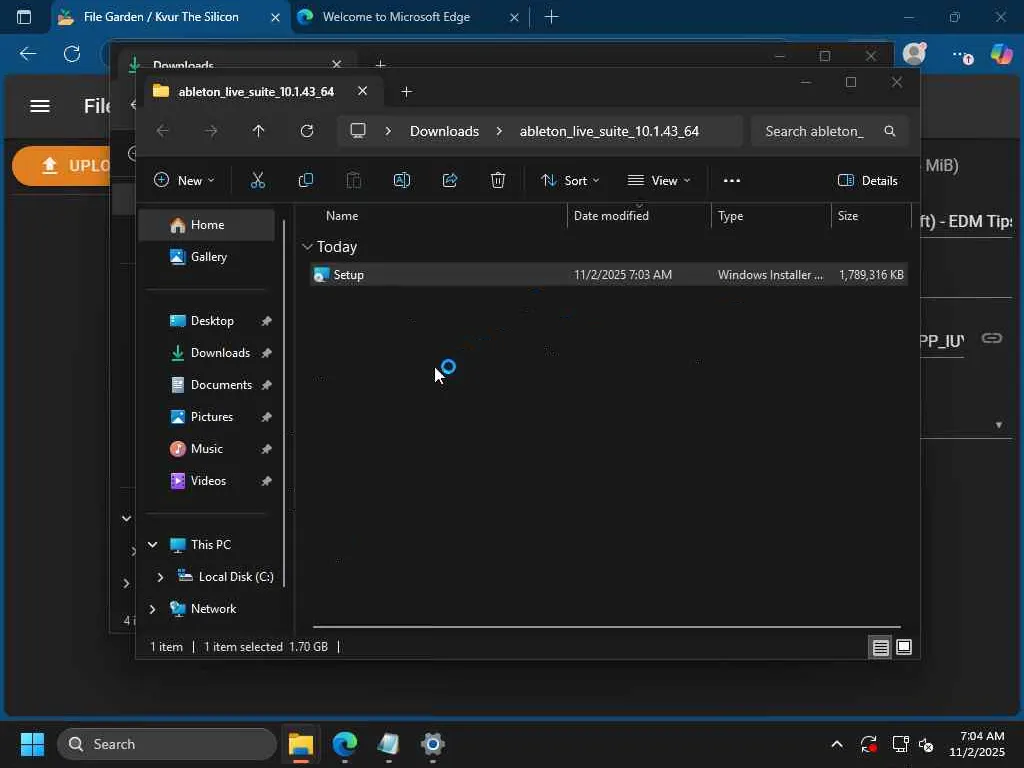
Task: Expand the Local Disk (C:) tree node
Action: pos(160,577)
